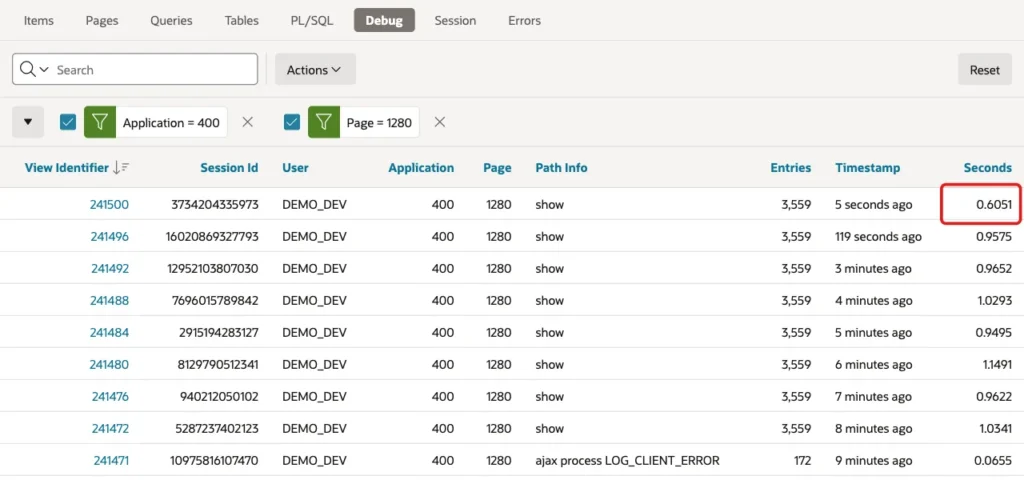The image size is (1024, 480).
Task: Click the Page = 1280 filter label
Action: 379,122
